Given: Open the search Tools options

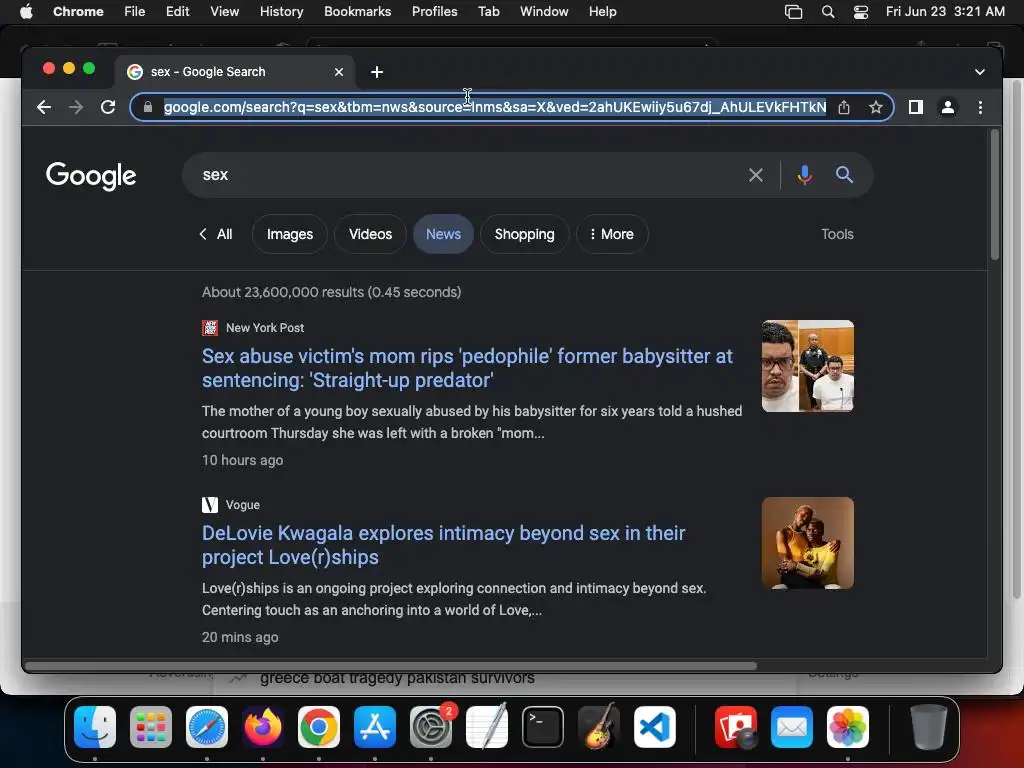Looking at the screenshot, I should pos(837,234).
